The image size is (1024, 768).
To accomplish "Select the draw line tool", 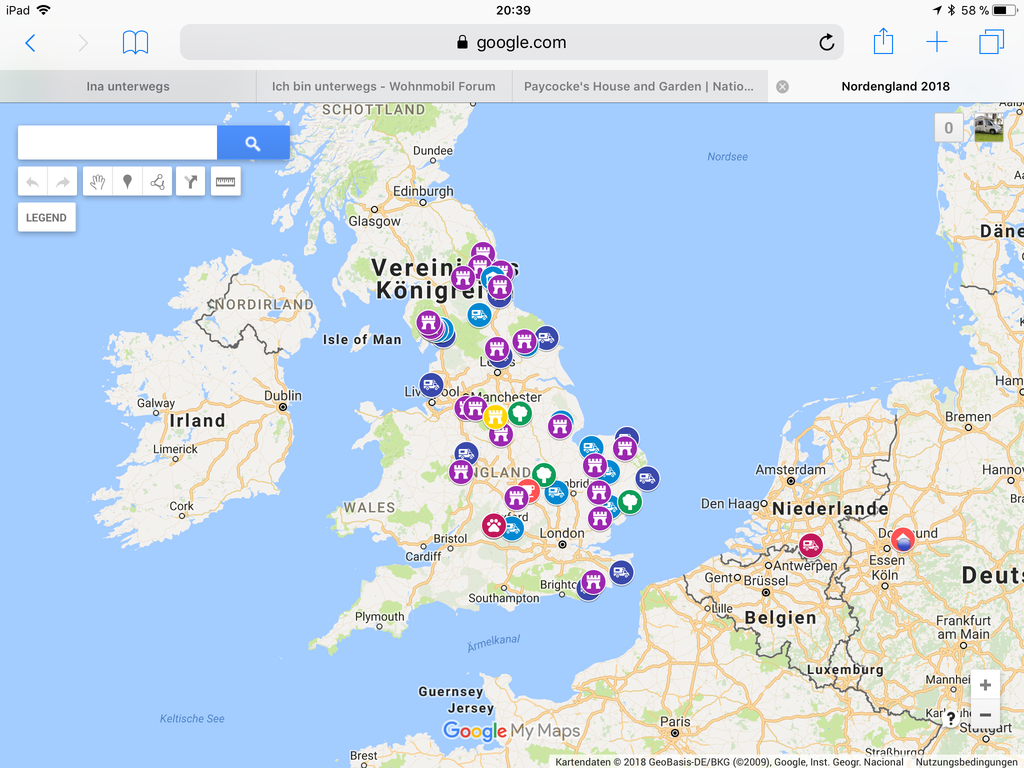I will tap(157, 182).
